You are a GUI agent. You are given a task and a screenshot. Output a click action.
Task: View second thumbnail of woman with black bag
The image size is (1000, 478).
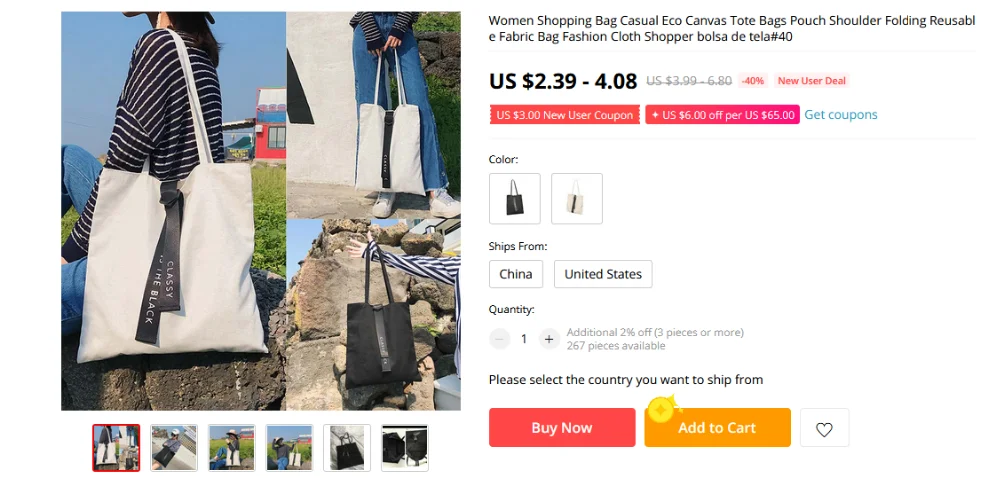point(173,448)
